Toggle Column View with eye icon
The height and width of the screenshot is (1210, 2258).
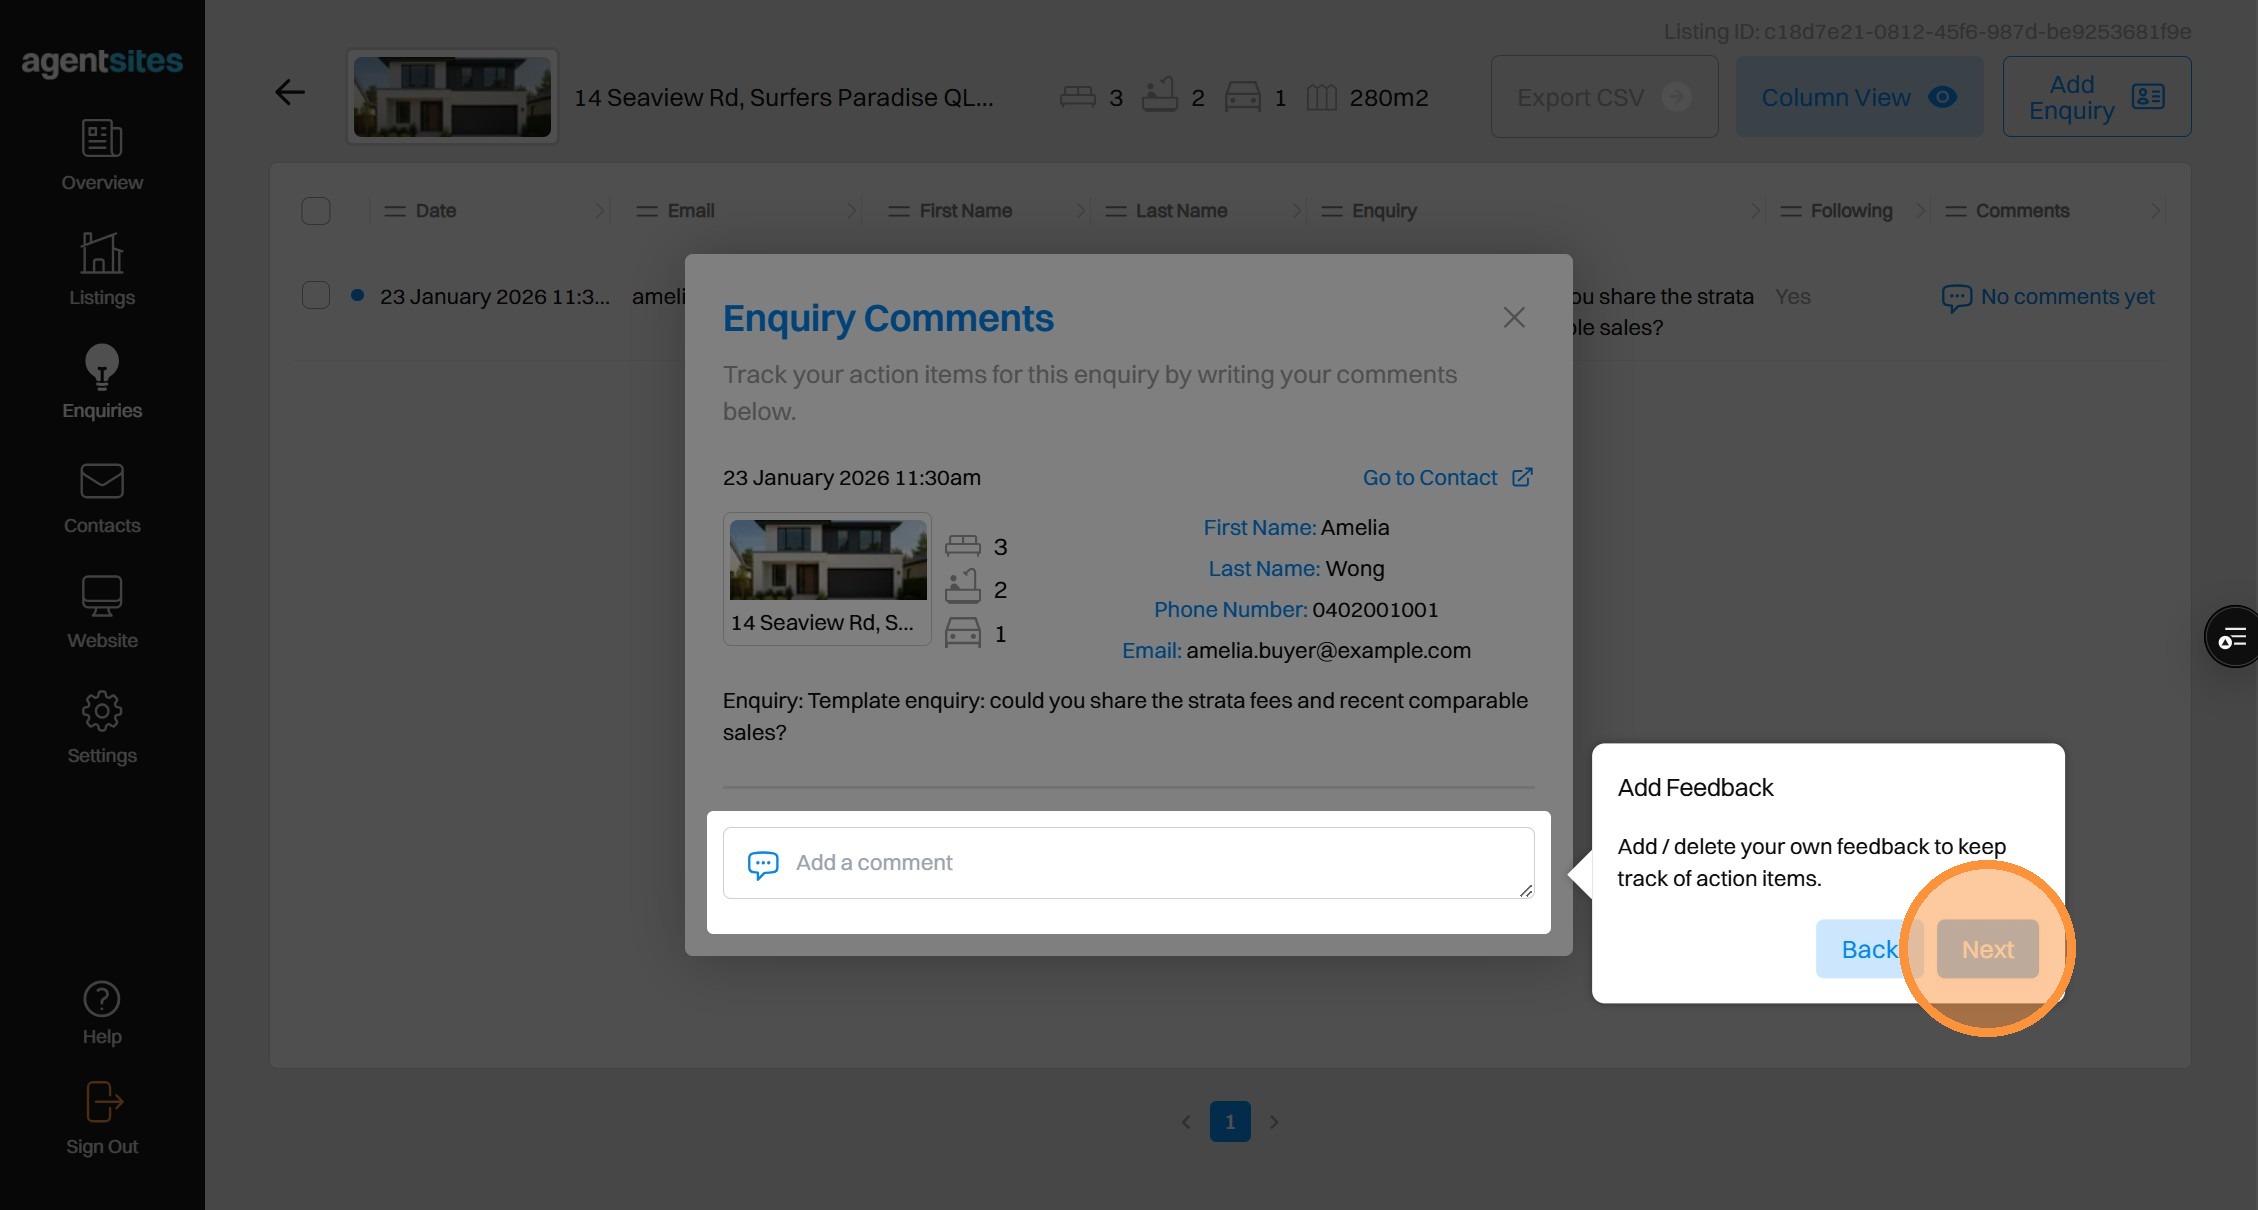[x=1858, y=97]
